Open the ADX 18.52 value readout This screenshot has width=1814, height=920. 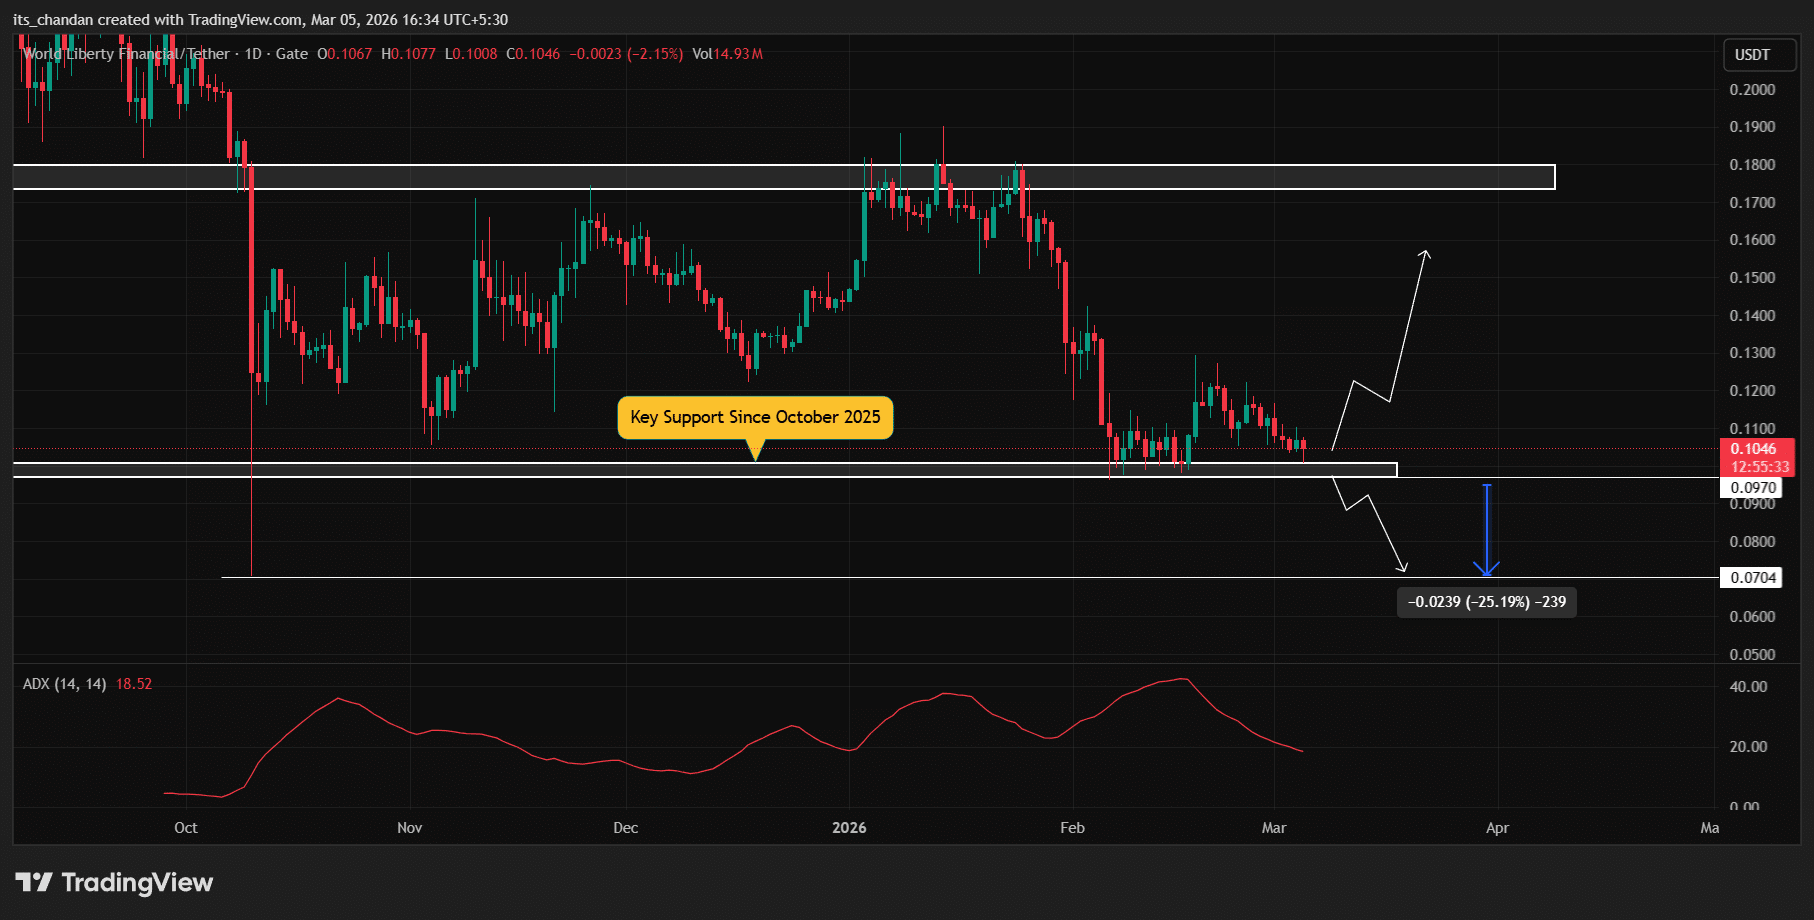[132, 683]
